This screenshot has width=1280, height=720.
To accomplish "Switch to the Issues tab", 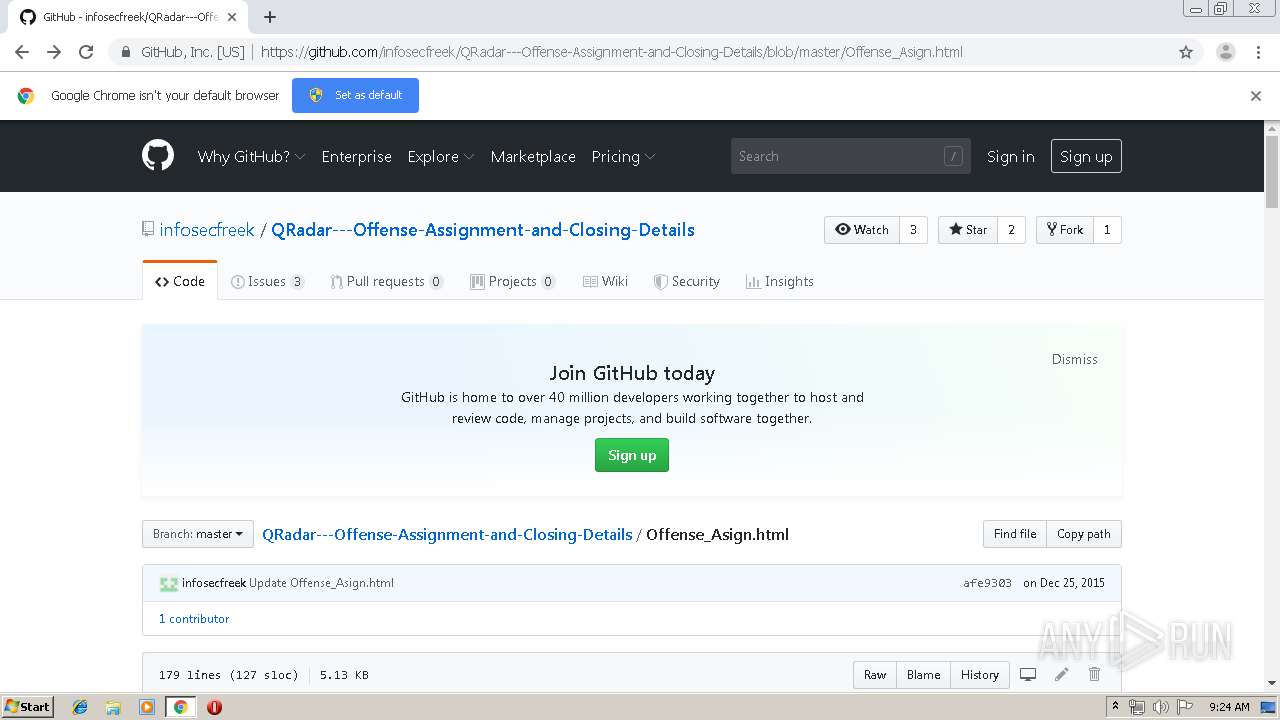I will tap(267, 281).
